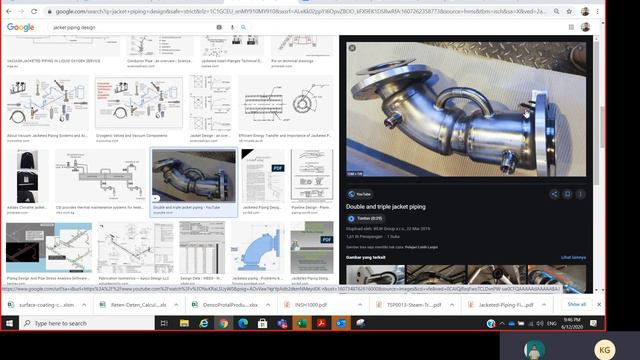The image size is (640, 360).
Task: Bookmark this page with the star icon
Action: coord(569,11)
